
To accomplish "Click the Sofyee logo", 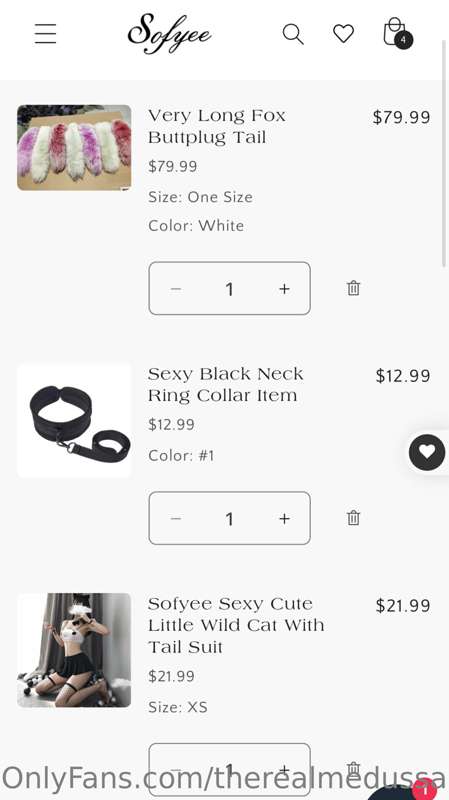I will click(169, 34).
